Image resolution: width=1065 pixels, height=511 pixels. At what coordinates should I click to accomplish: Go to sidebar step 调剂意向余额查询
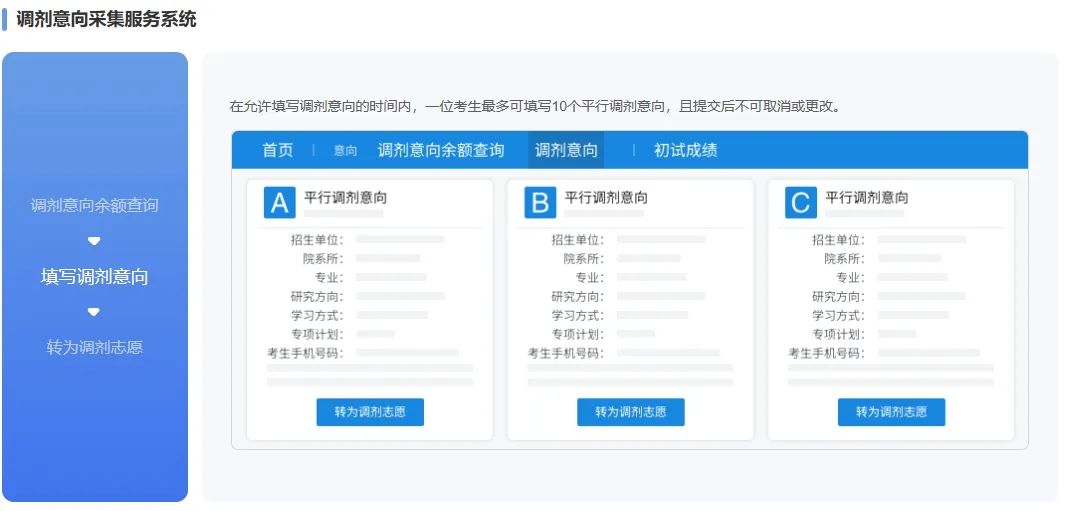(x=94, y=205)
